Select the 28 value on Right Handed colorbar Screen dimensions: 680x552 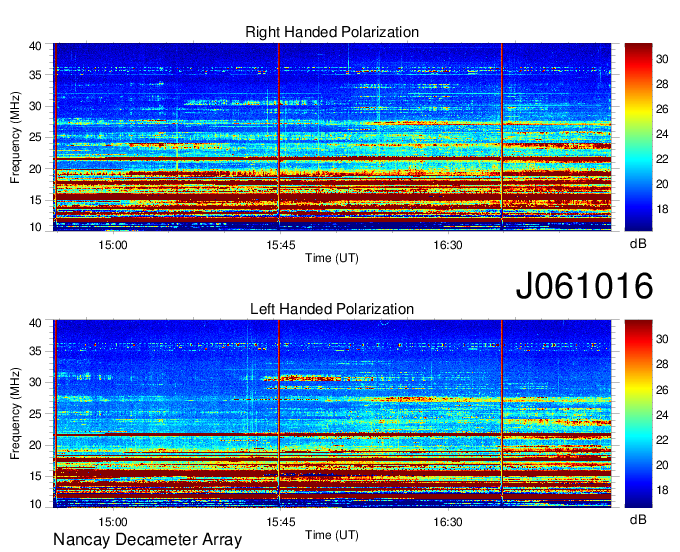[x=662, y=84]
